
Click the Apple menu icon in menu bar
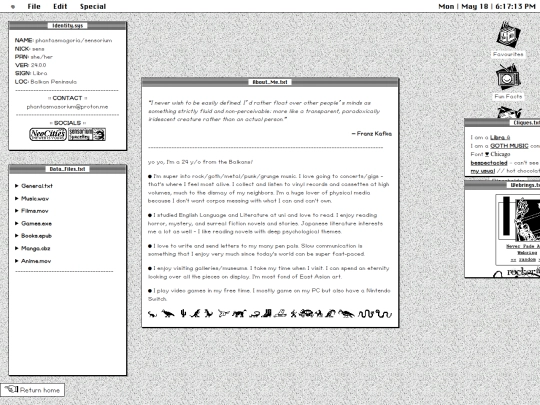(x=13, y=7)
